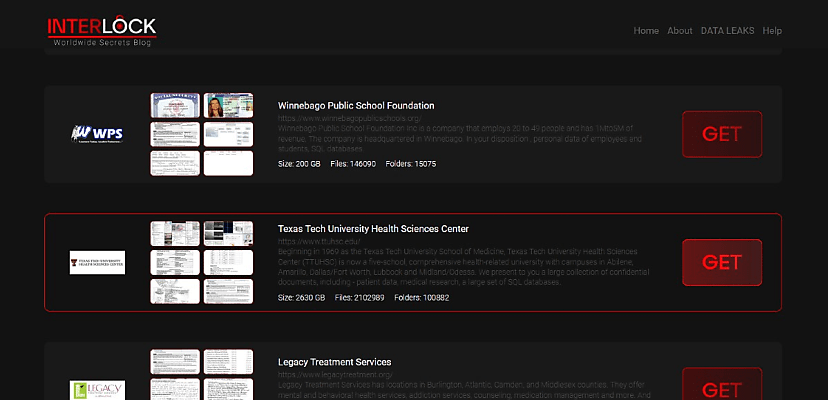Open the Texas Tech University Health Sciences Center title
The width and height of the screenshot is (828, 400).
pyautogui.click(x=373, y=229)
